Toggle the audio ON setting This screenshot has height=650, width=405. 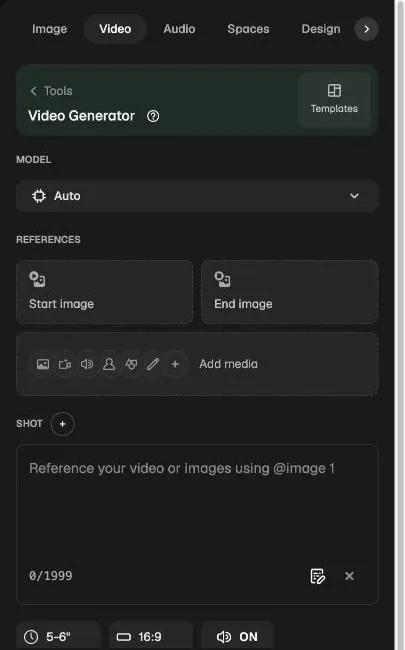[x=238, y=636]
